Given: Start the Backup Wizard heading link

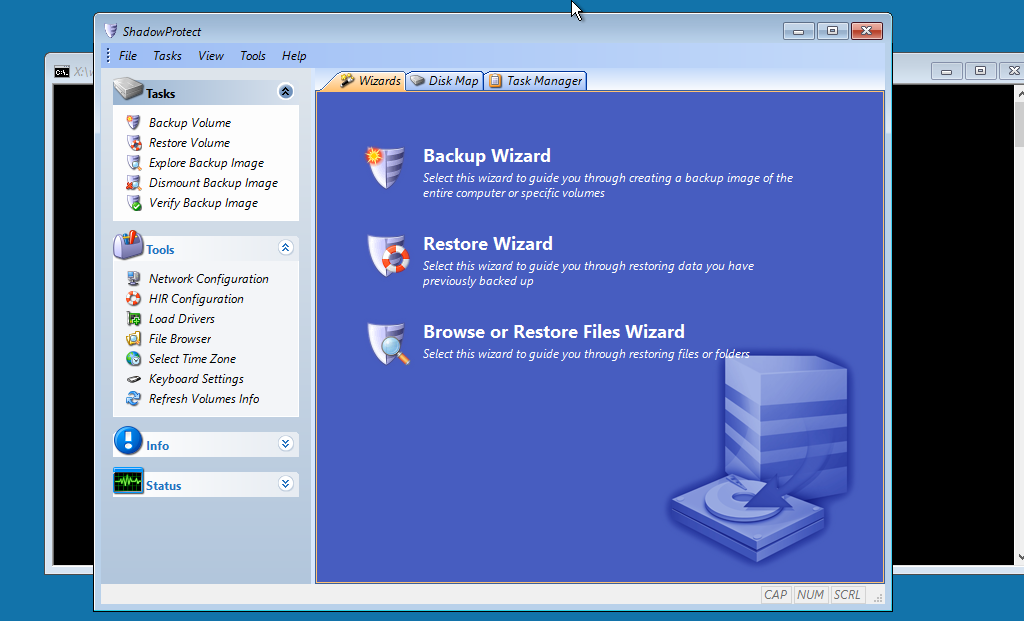Looking at the screenshot, I should 487,156.
